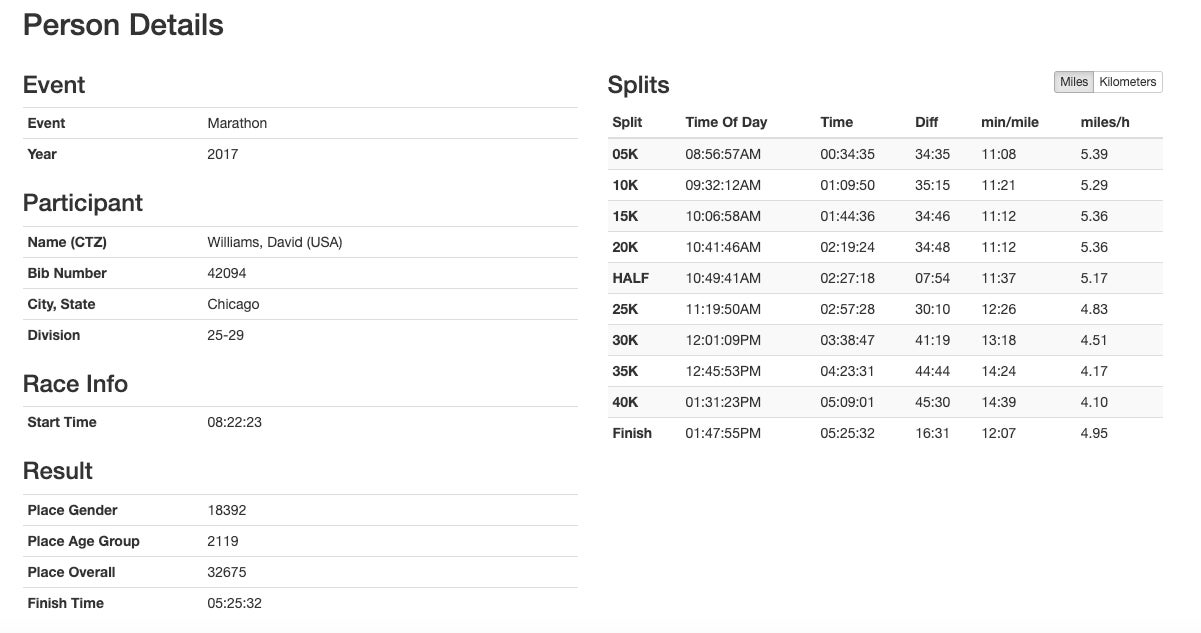Click the Person Details page heading
Image resolution: width=1201 pixels, height=633 pixels.
point(123,25)
